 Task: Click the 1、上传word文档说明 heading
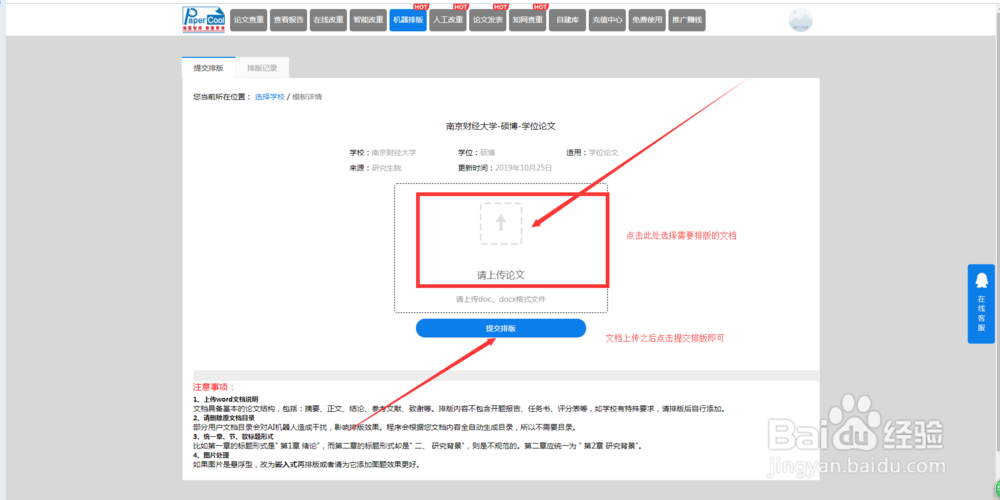click(226, 399)
